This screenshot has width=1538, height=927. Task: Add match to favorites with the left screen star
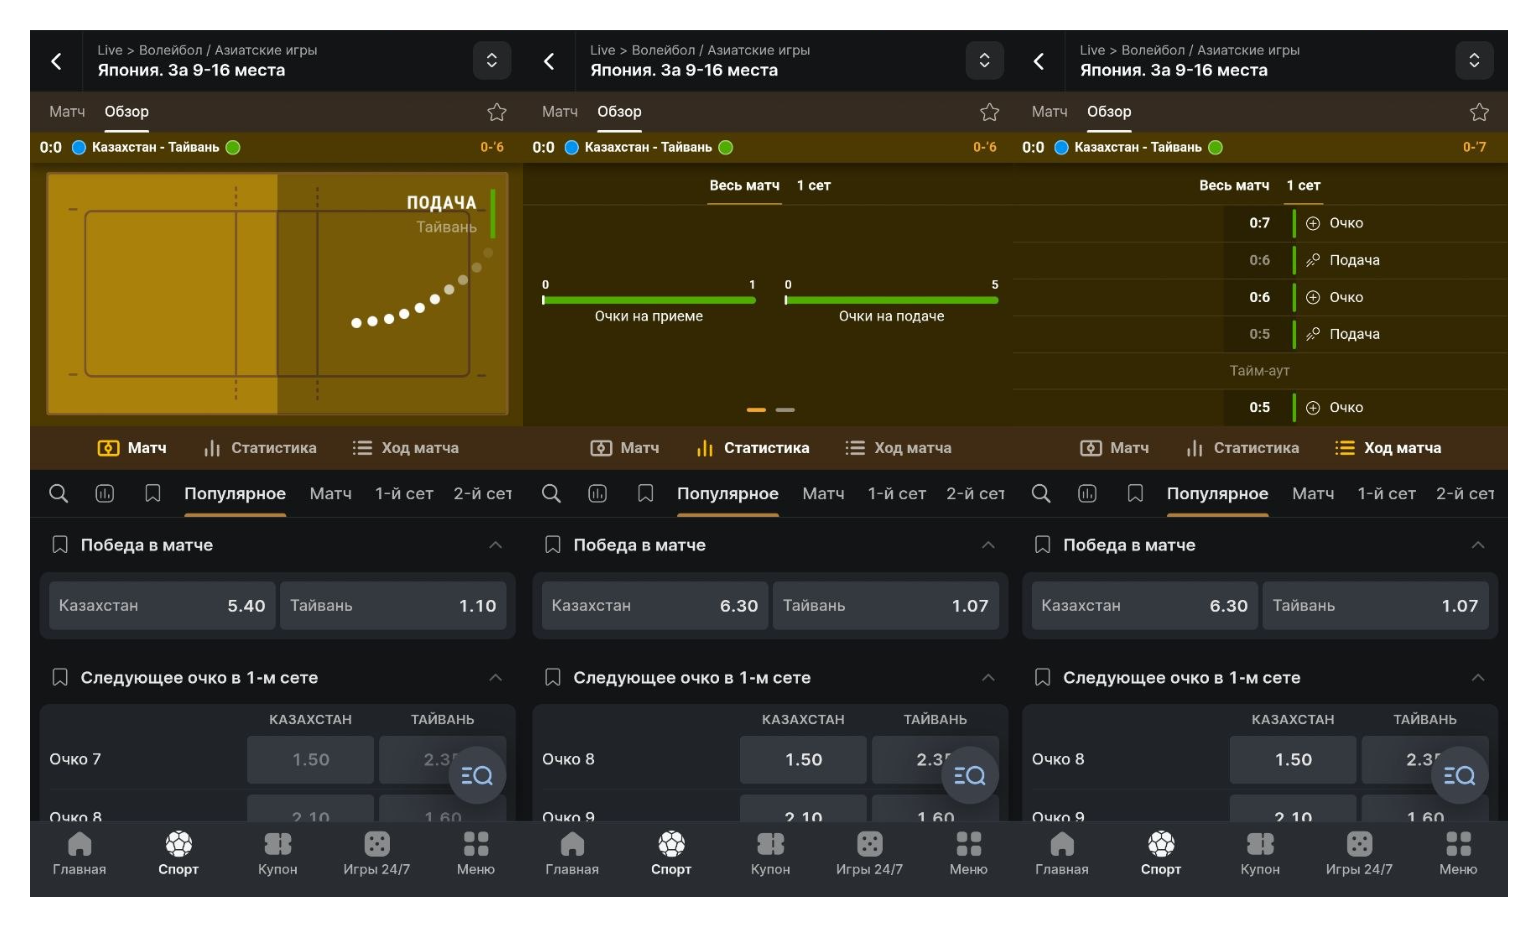click(497, 112)
